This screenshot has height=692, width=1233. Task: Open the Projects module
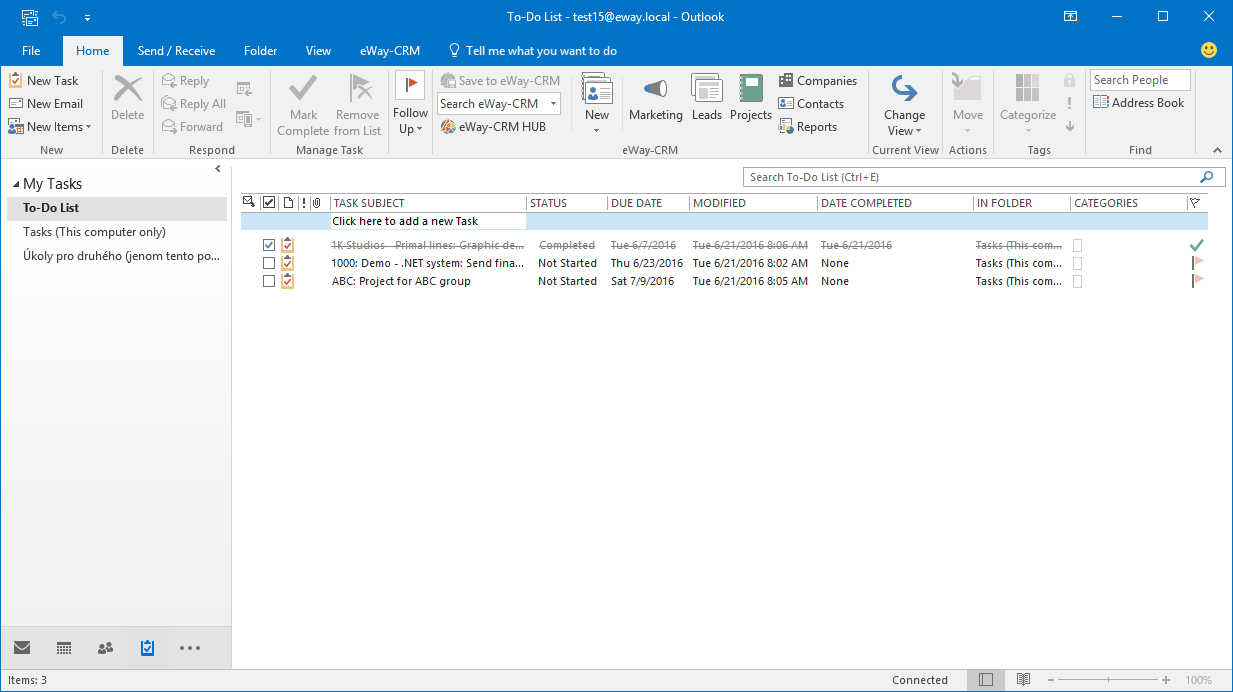point(751,98)
